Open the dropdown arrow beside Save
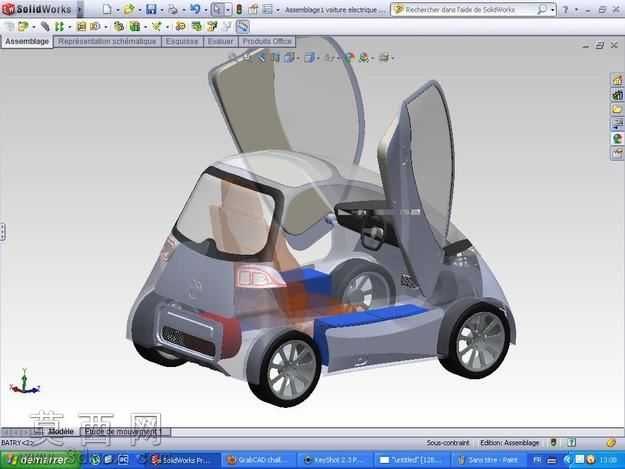The width and height of the screenshot is (625, 469). tap(161, 10)
